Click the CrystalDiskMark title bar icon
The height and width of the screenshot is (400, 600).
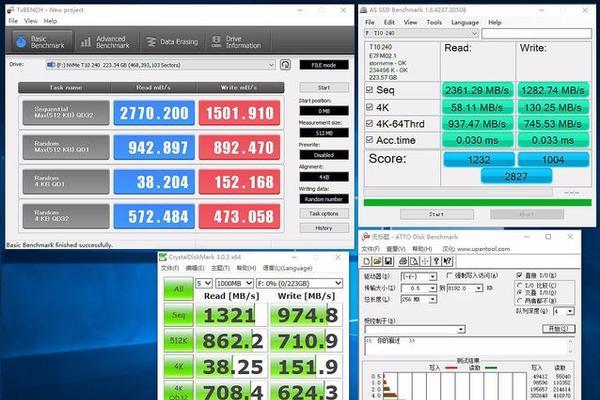(x=163, y=257)
